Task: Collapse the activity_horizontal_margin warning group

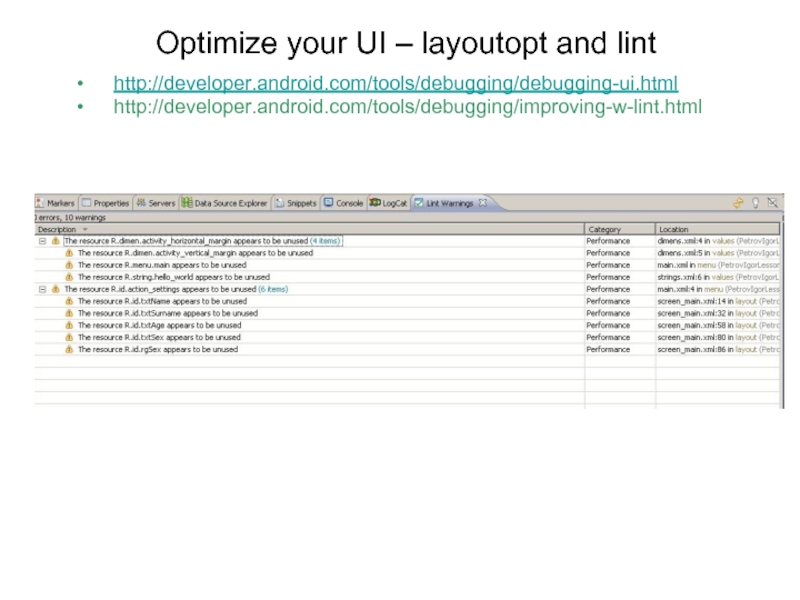Action: tap(41, 241)
